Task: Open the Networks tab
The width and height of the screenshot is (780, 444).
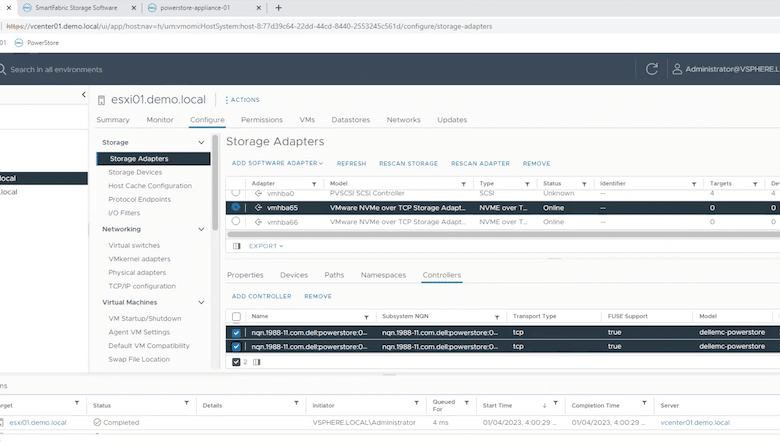Action: coord(403,120)
